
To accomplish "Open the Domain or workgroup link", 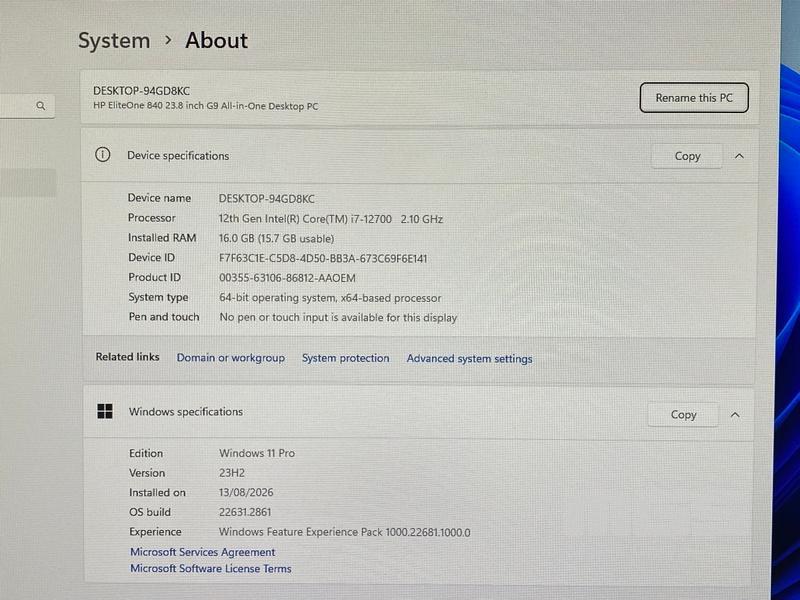I will point(231,358).
